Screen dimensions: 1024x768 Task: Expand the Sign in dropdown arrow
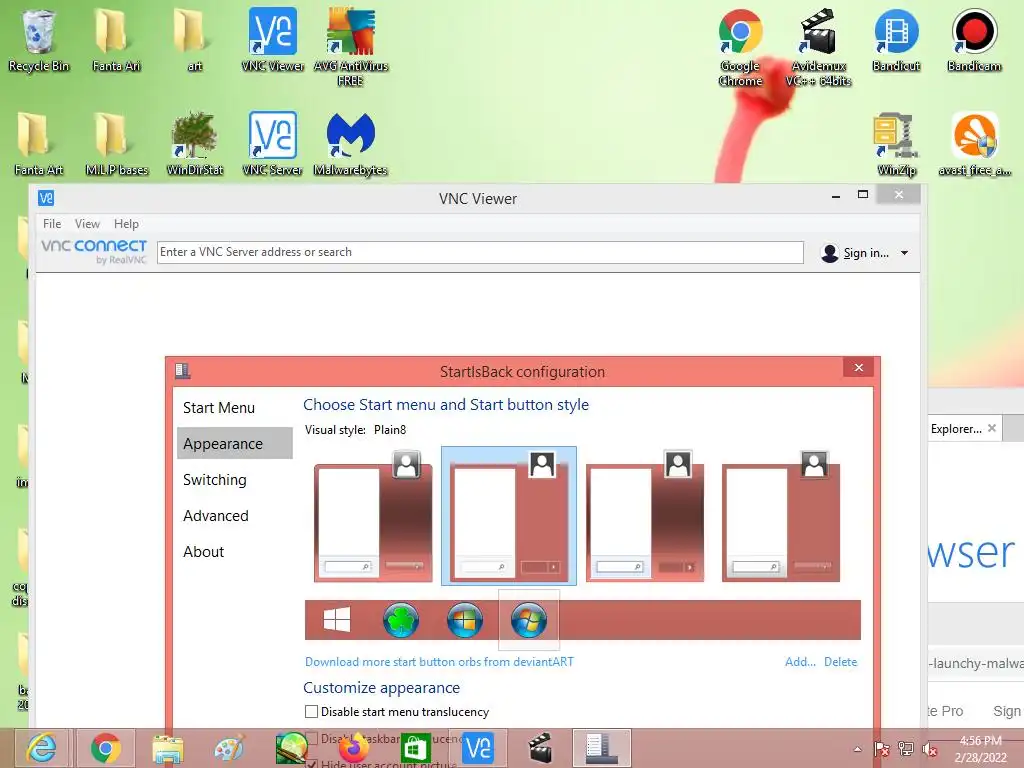[904, 253]
